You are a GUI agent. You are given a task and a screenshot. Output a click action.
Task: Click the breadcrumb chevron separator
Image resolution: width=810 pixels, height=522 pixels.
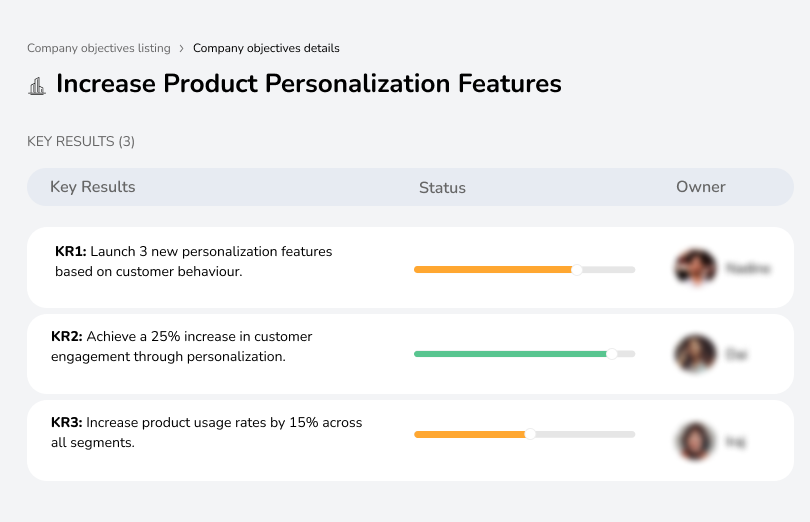[181, 49]
